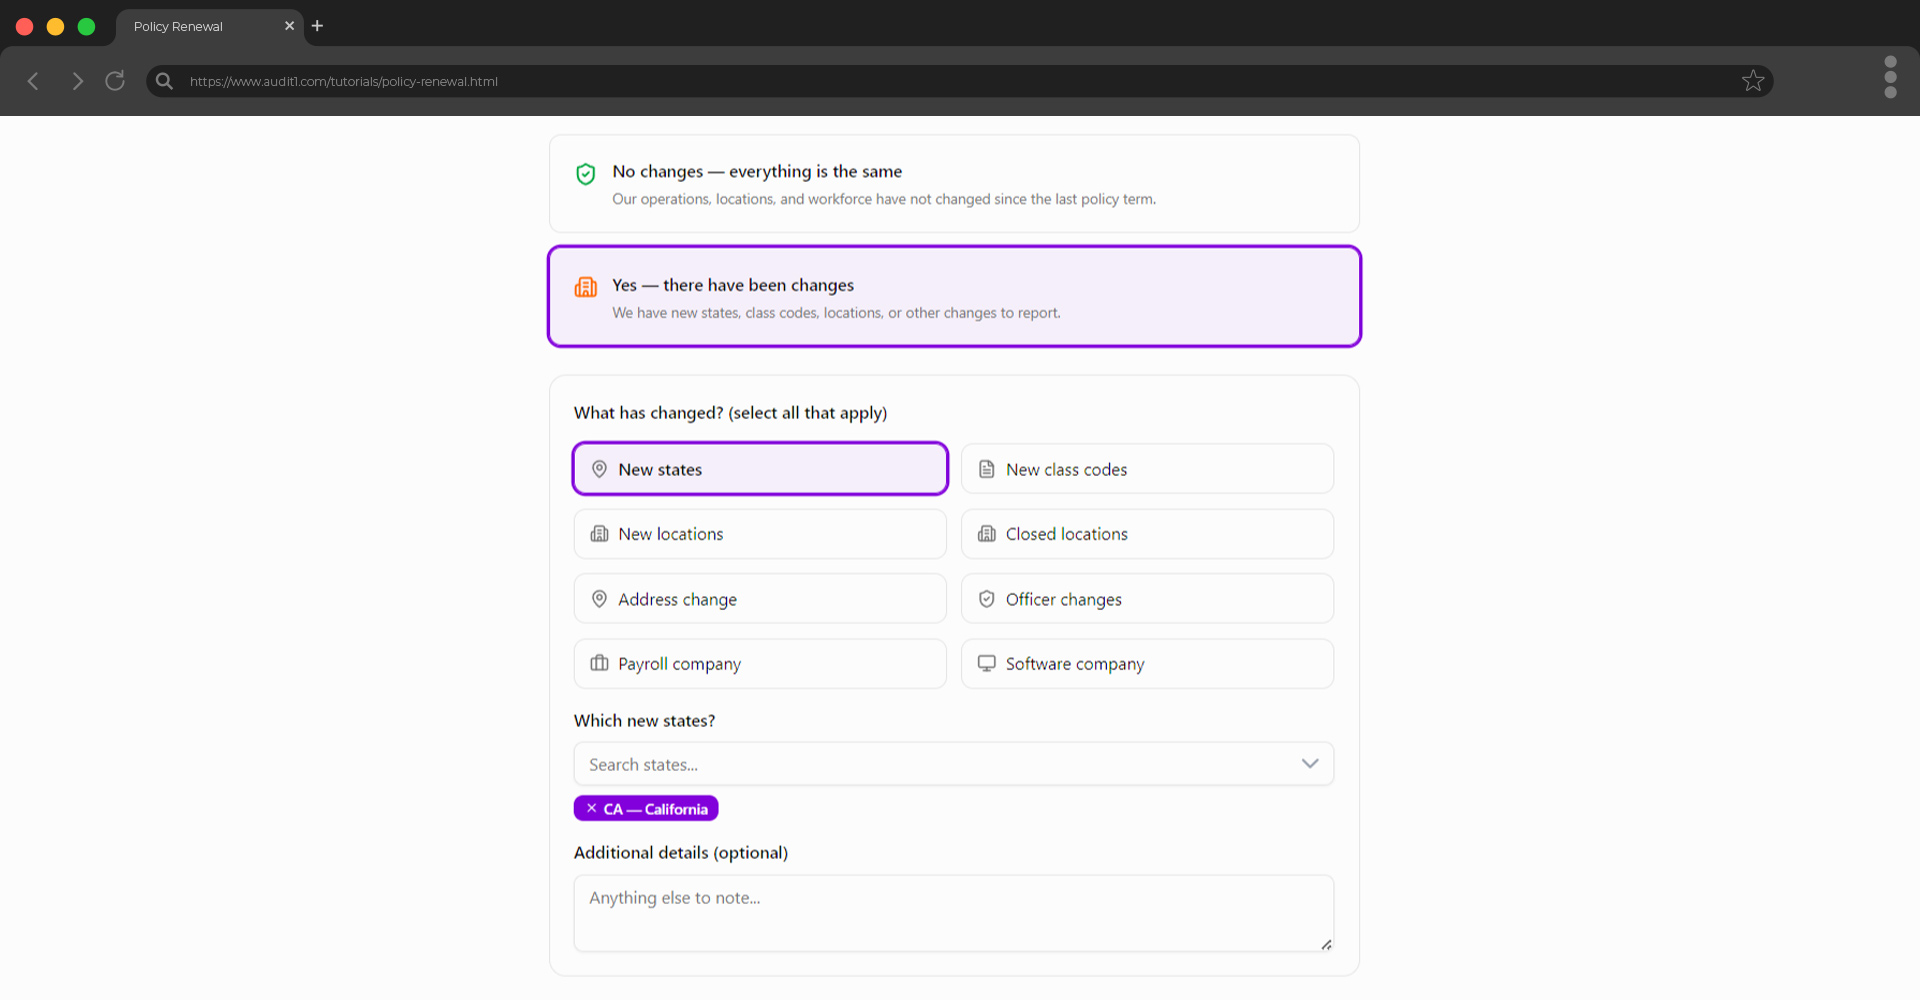Close the Policy Renewal tab
Image resolution: width=1920 pixels, height=1000 pixels.
[289, 26]
